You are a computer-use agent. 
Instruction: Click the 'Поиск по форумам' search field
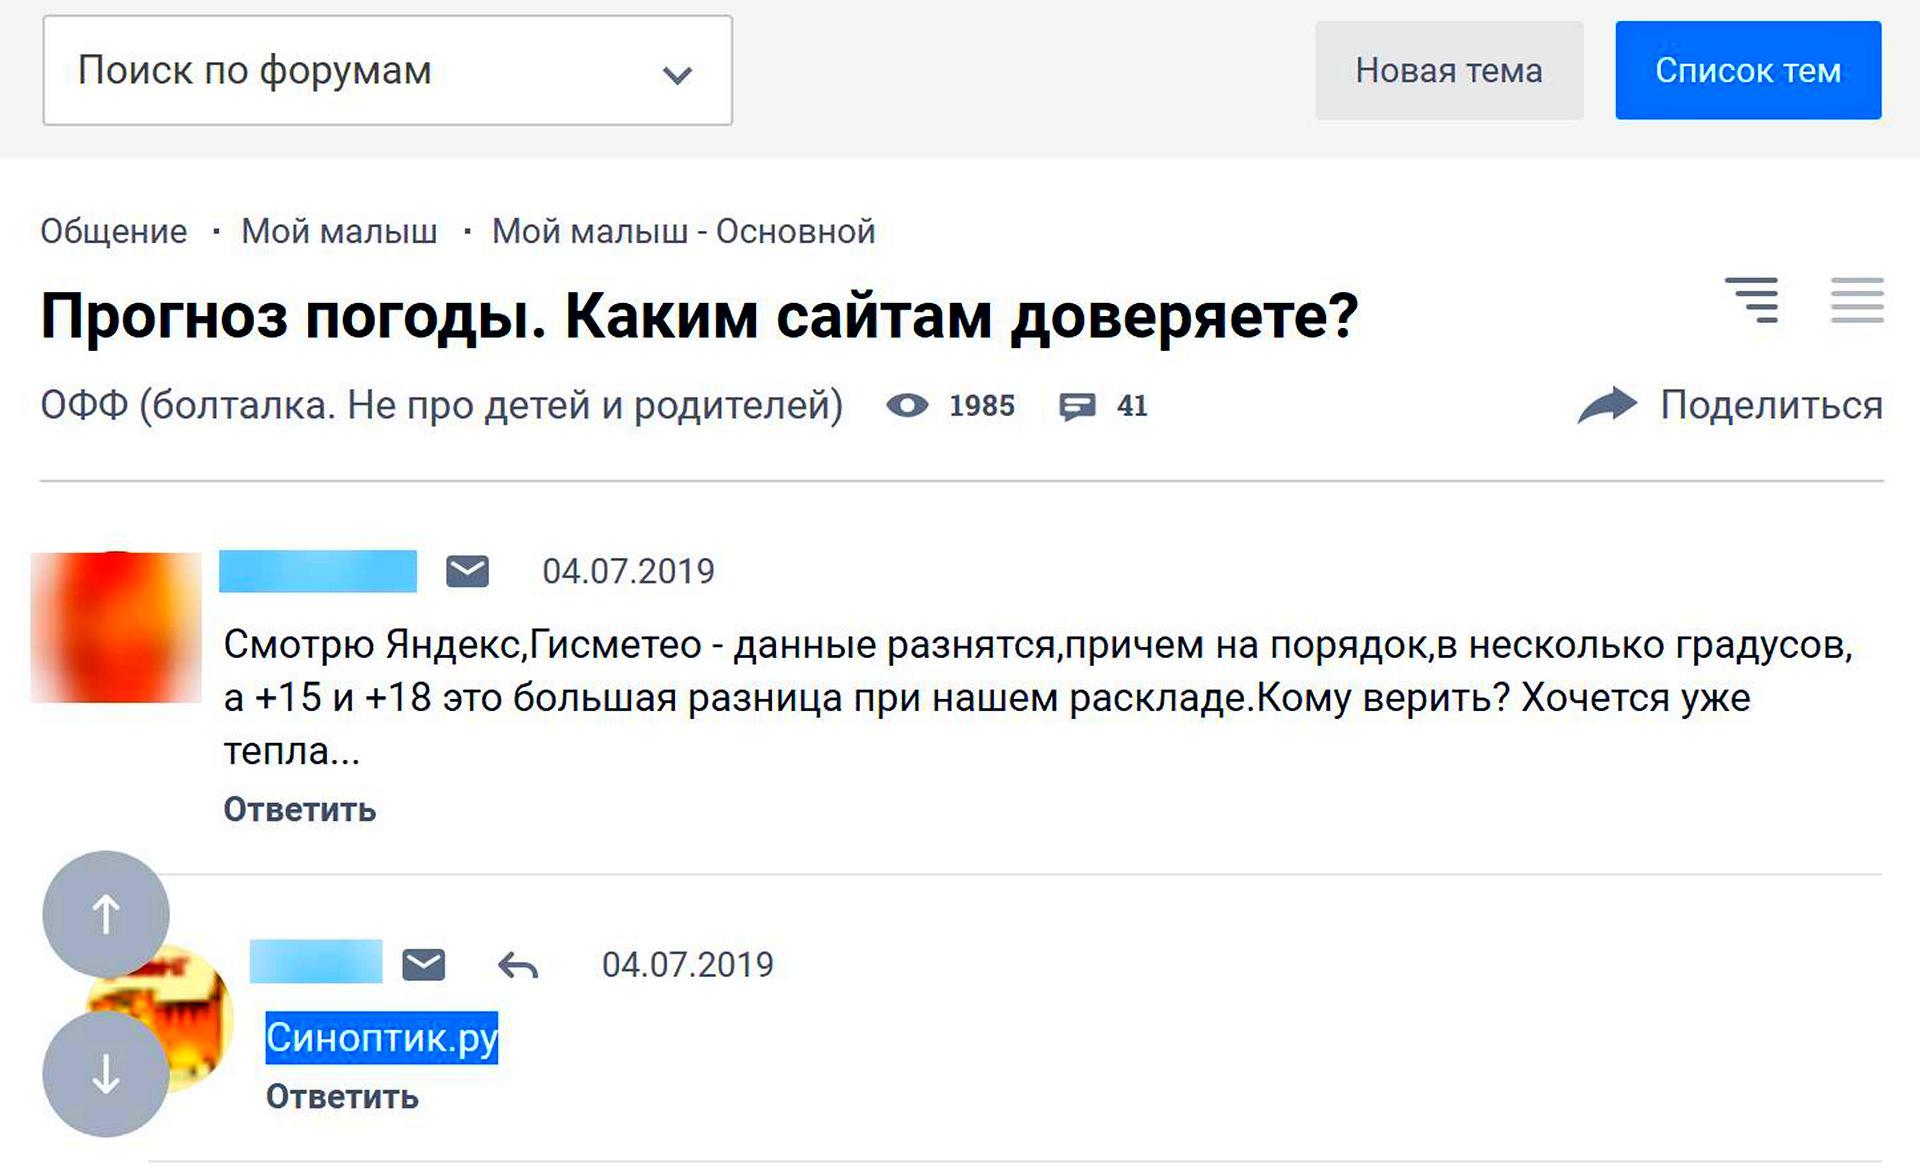[350, 71]
